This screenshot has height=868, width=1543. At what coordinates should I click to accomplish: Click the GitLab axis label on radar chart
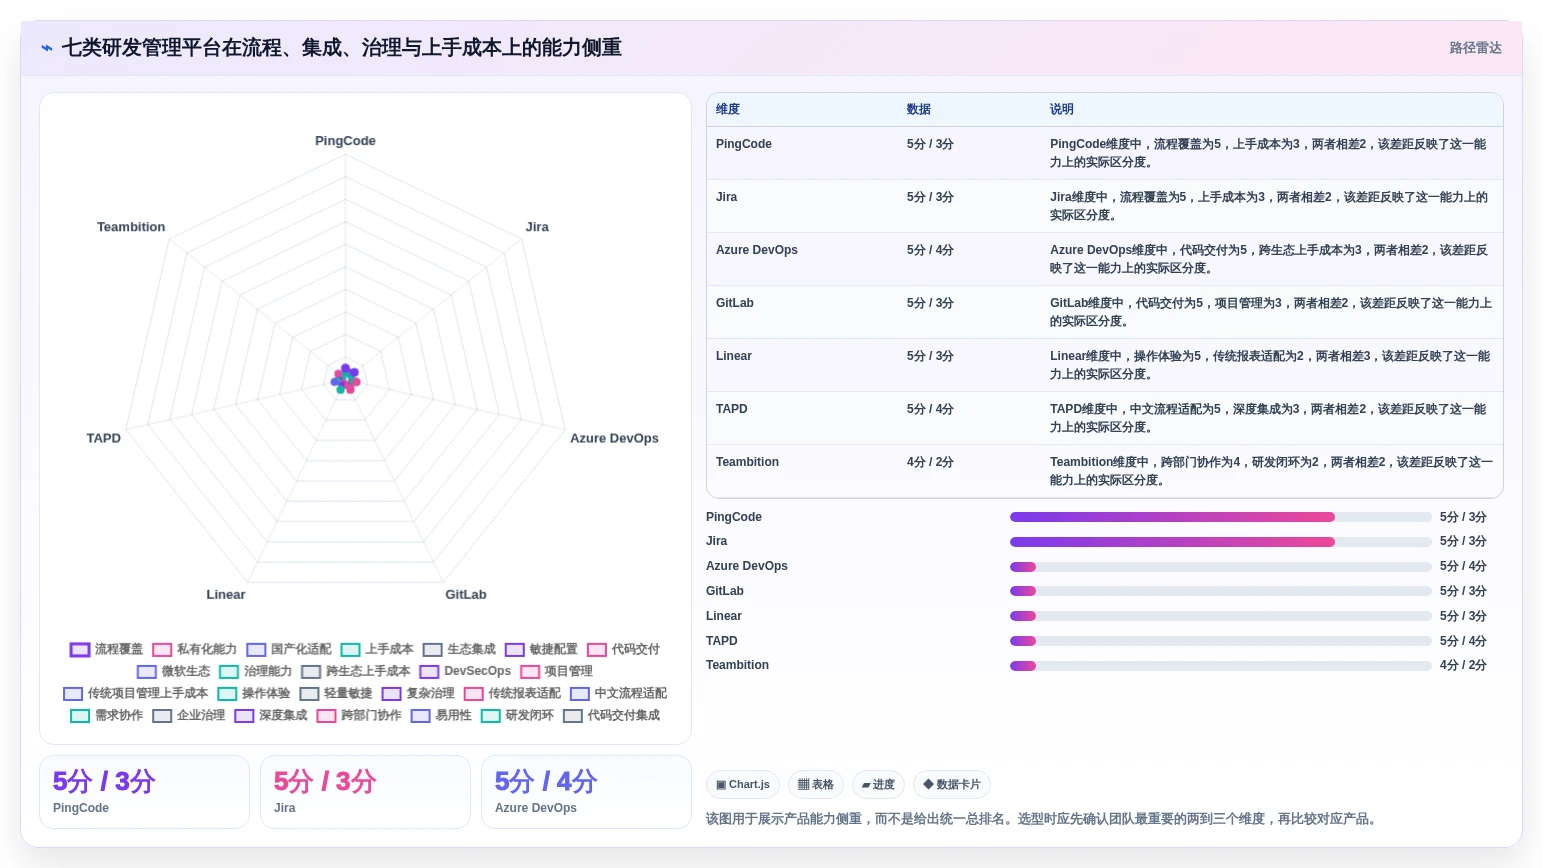click(466, 594)
